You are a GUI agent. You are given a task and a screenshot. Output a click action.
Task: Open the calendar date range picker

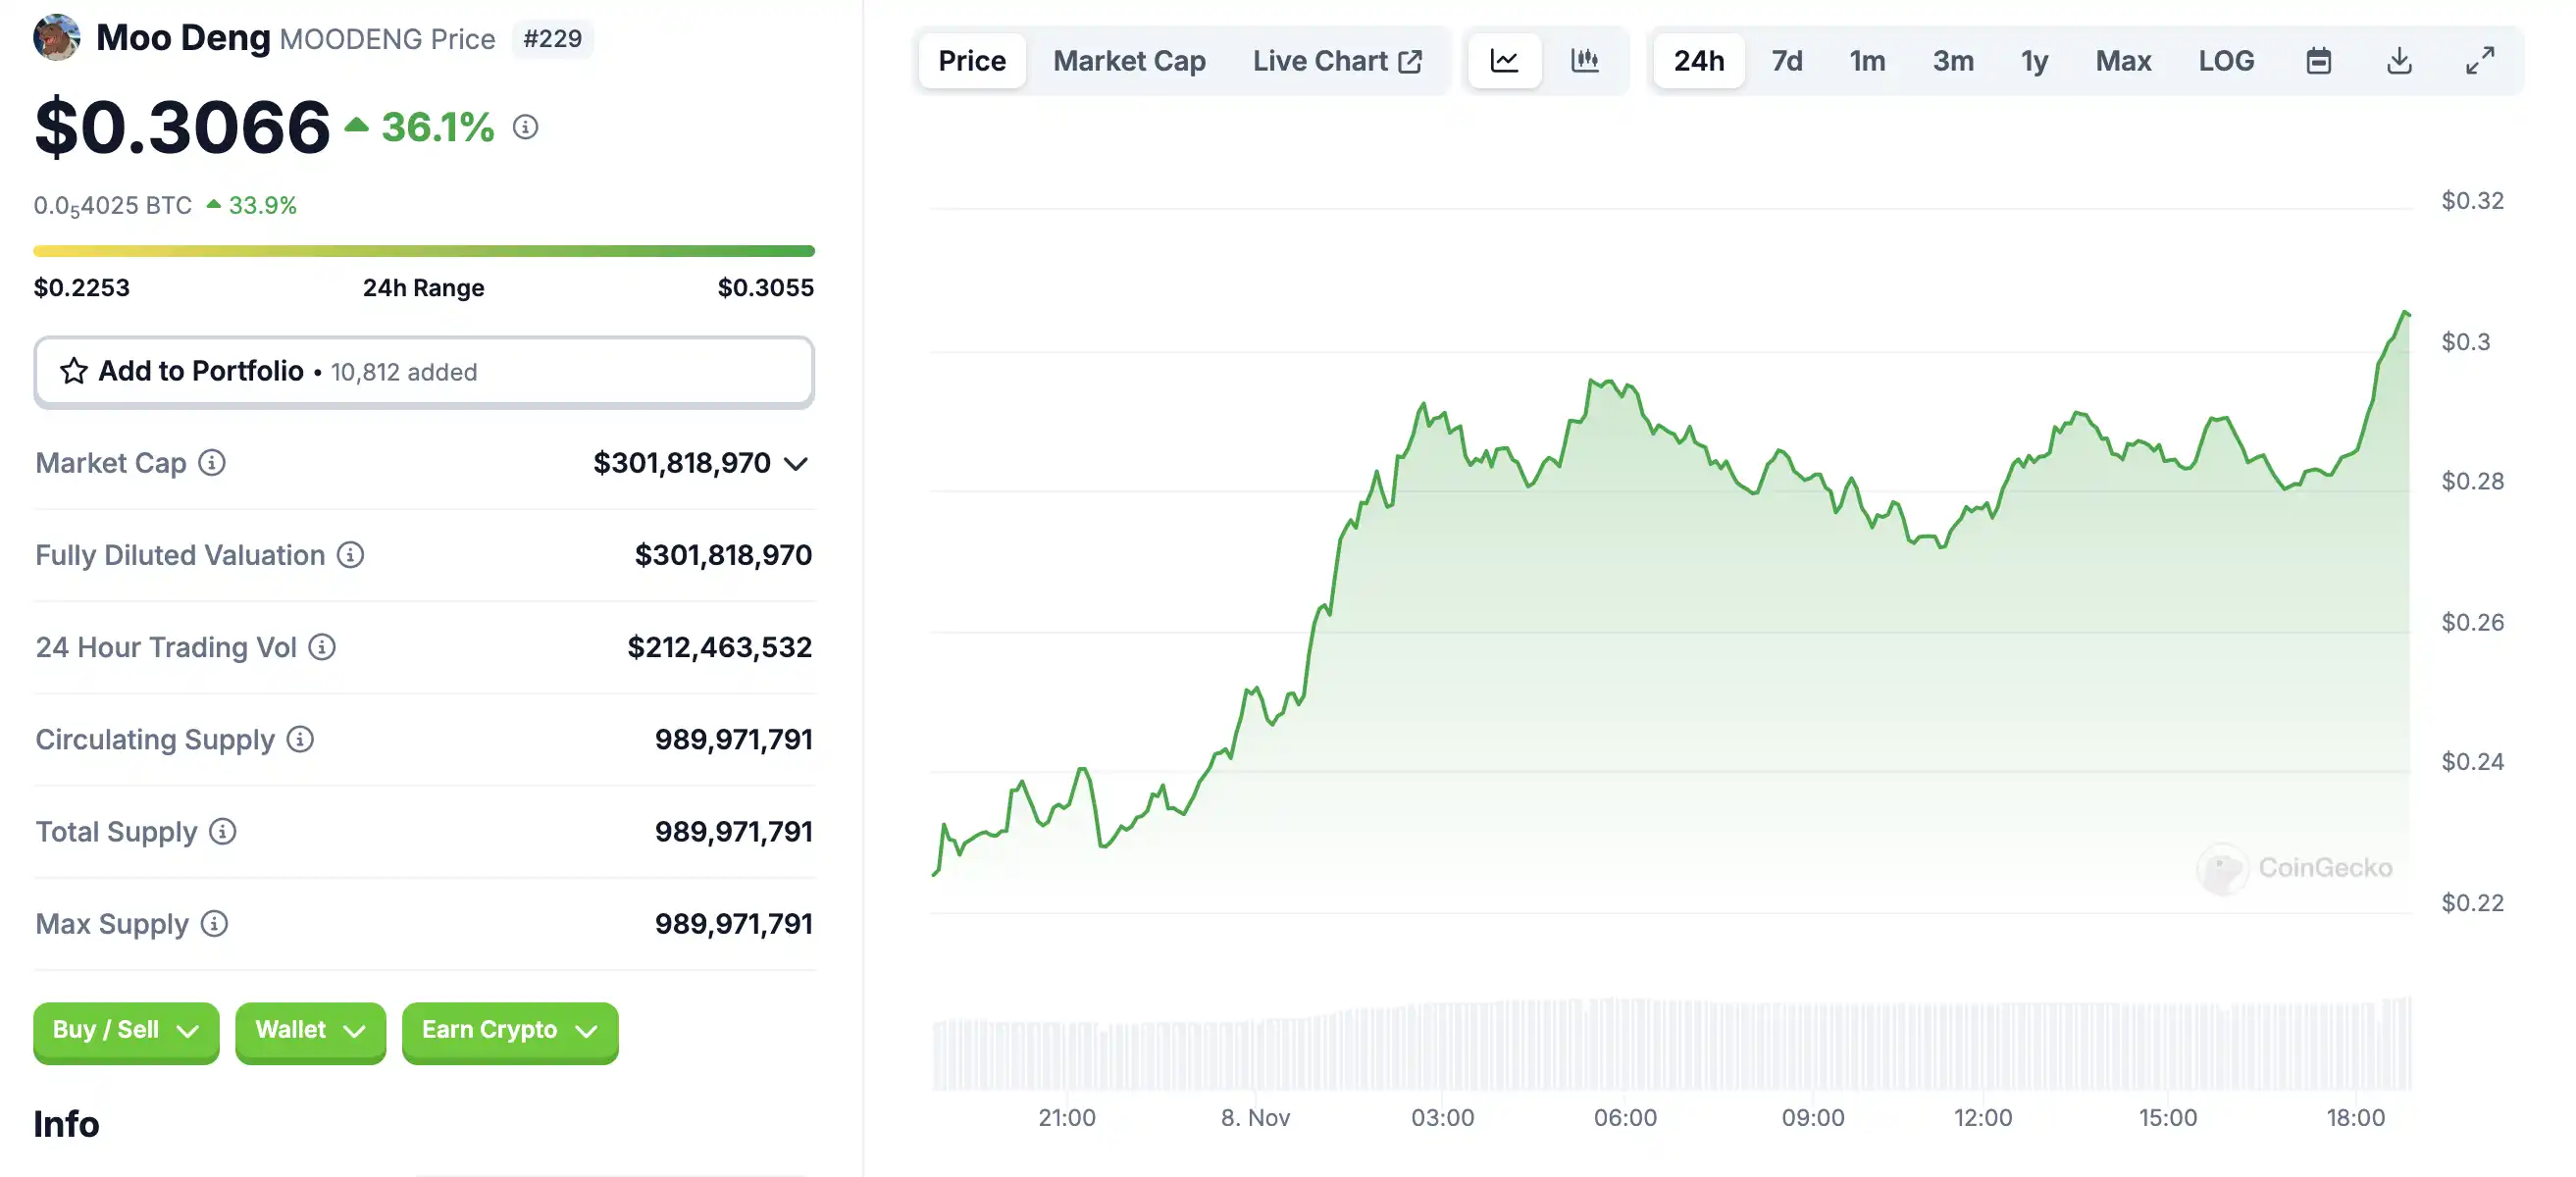pos(2318,61)
